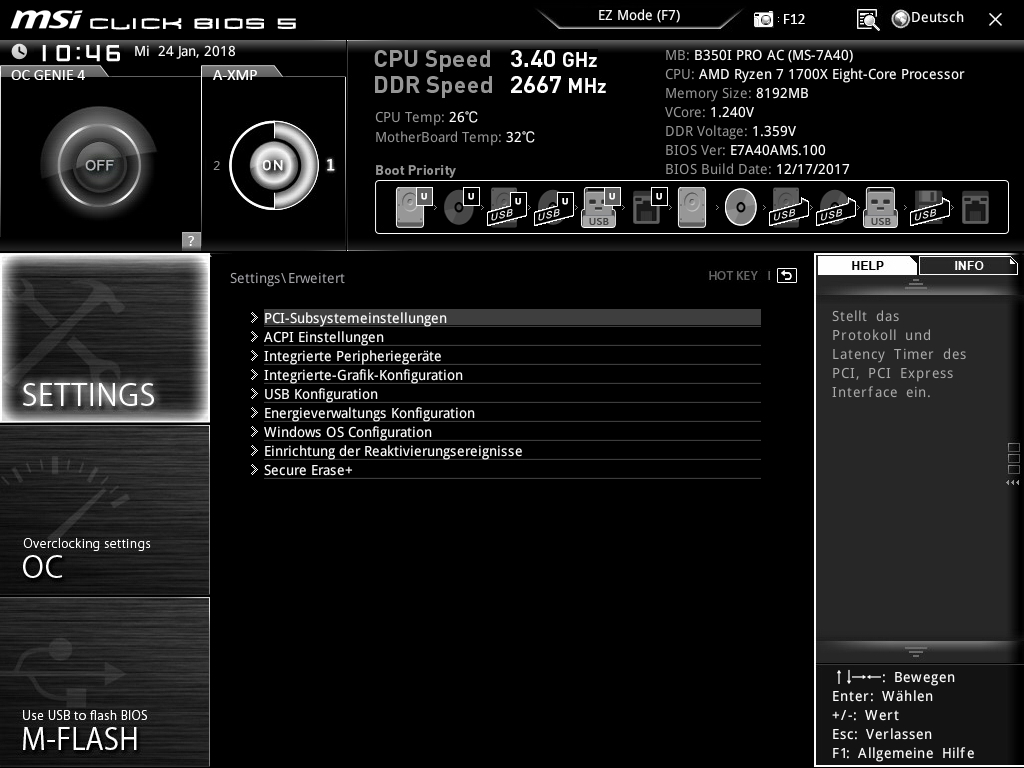Open the BIOS search magnifier icon
This screenshot has height=768, width=1024.
(867, 20)
